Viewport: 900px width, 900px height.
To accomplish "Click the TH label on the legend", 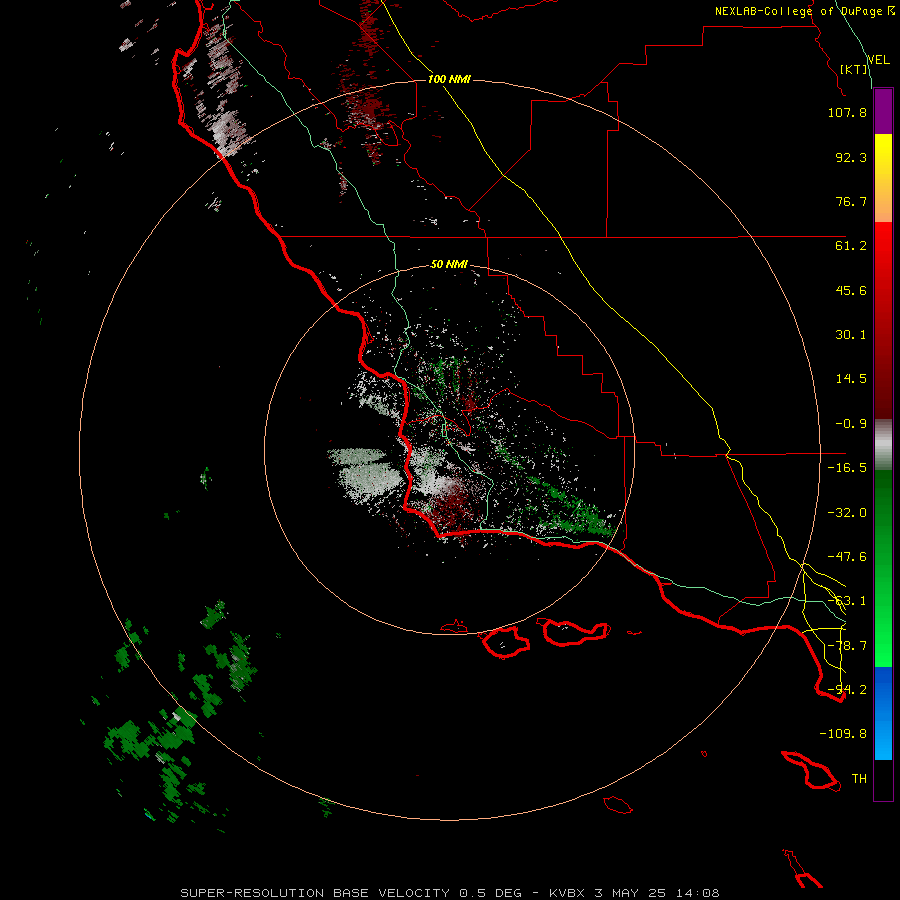I will coord(859,779).
